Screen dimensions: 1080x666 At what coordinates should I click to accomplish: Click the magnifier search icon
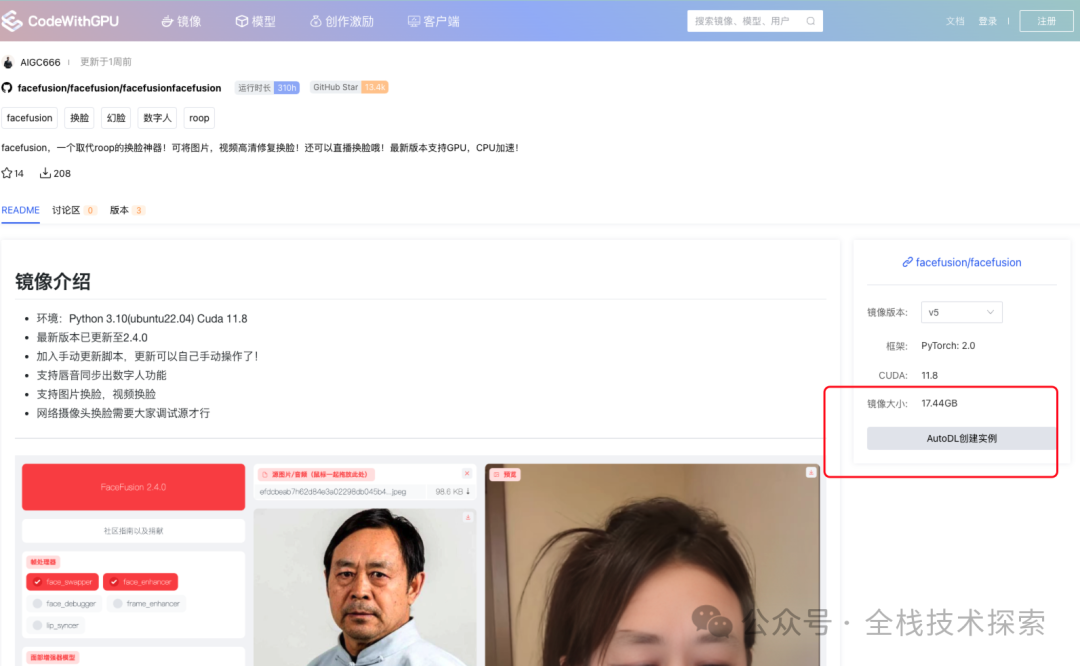[x=811, y=21]
